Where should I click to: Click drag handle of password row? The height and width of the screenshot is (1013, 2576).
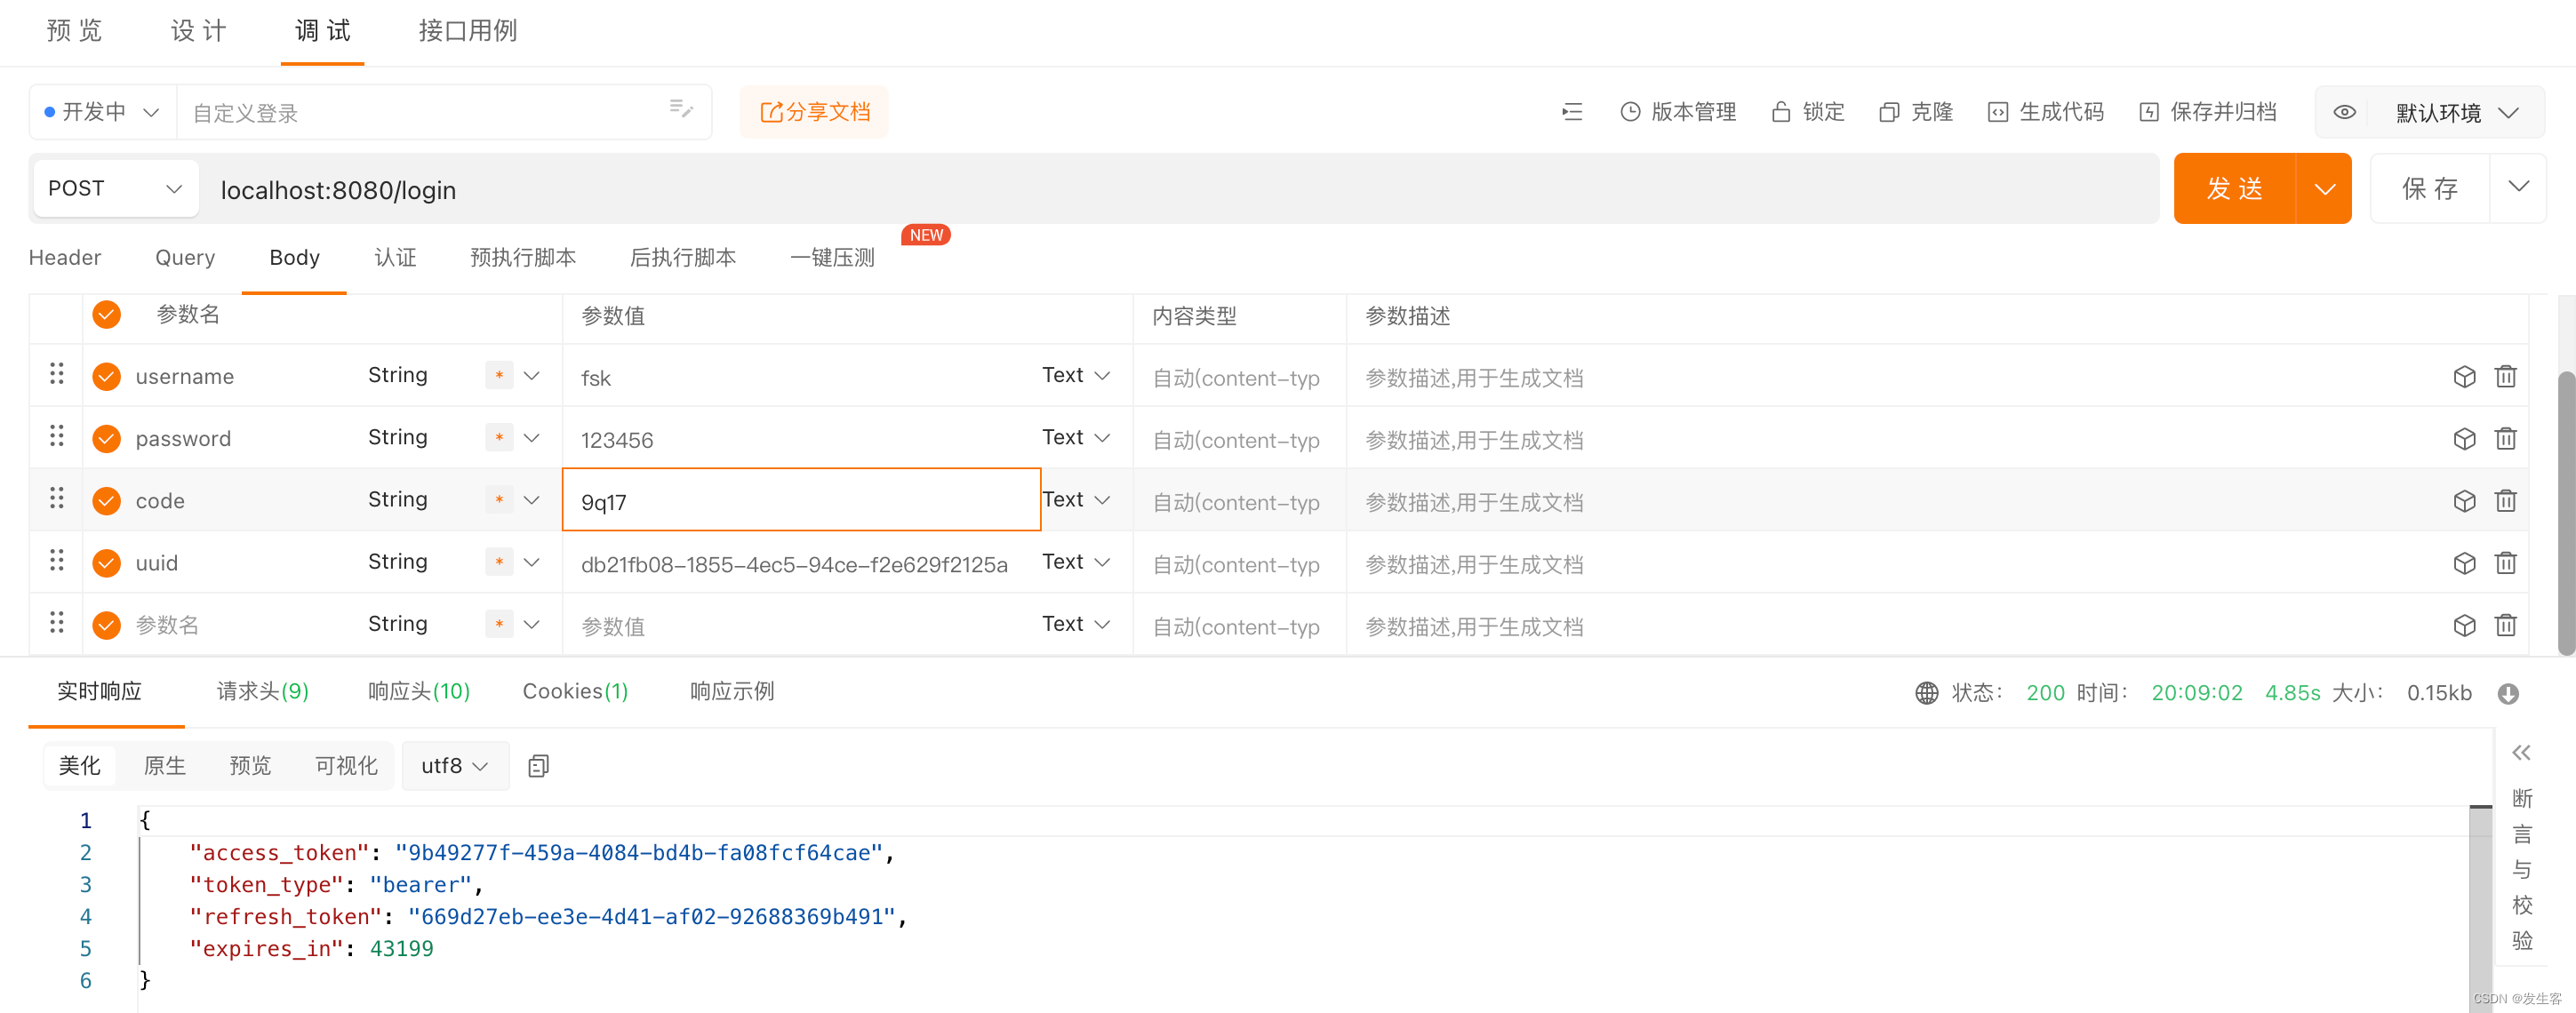tap(57, 435)
